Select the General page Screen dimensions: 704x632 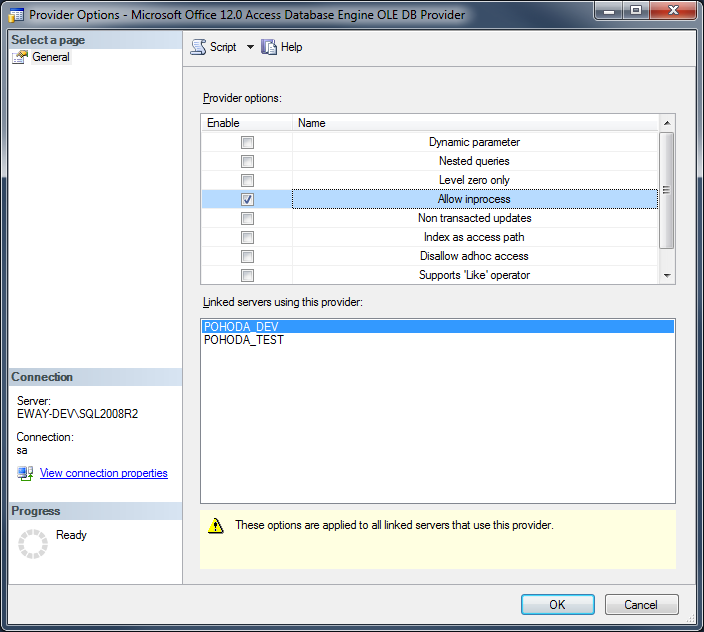point(51,57)
